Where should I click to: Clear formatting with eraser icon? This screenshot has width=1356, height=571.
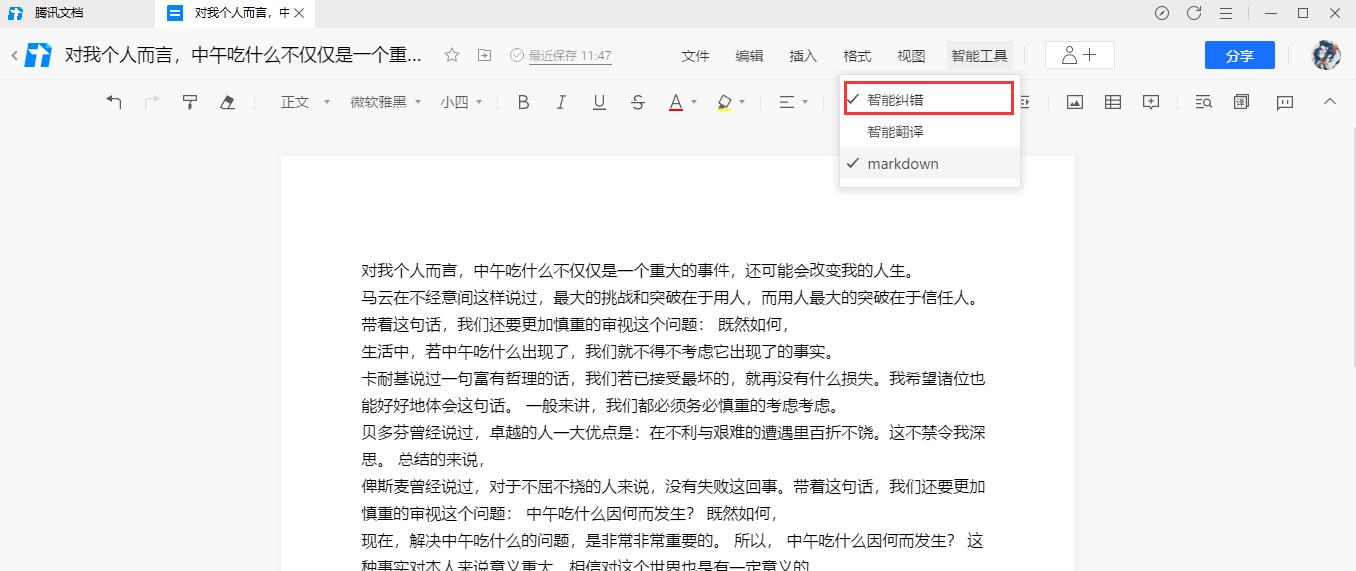227,102
